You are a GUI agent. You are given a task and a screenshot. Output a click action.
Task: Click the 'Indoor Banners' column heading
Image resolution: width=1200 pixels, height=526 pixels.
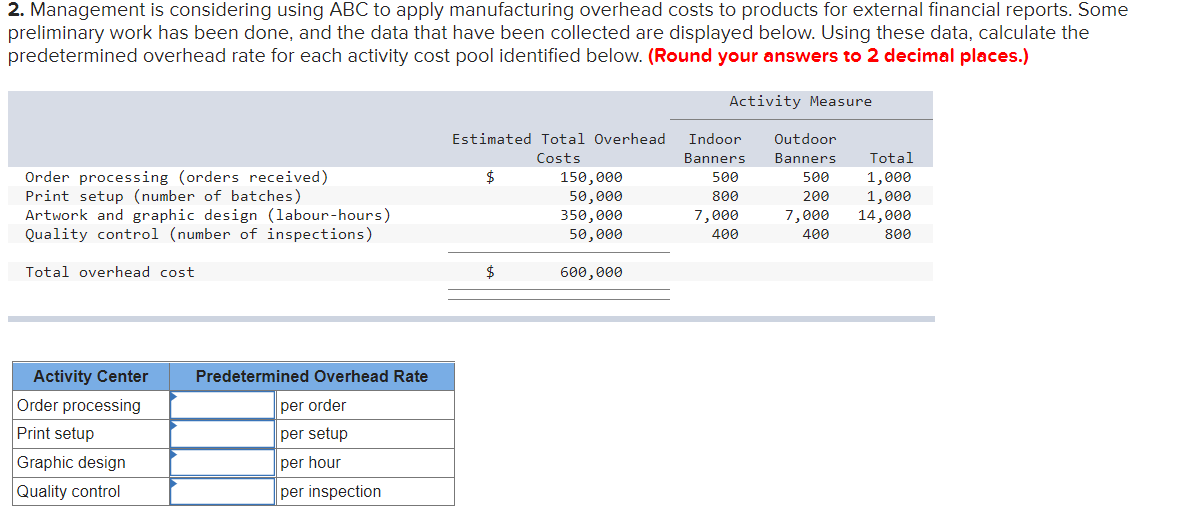[x=715, y=148]
